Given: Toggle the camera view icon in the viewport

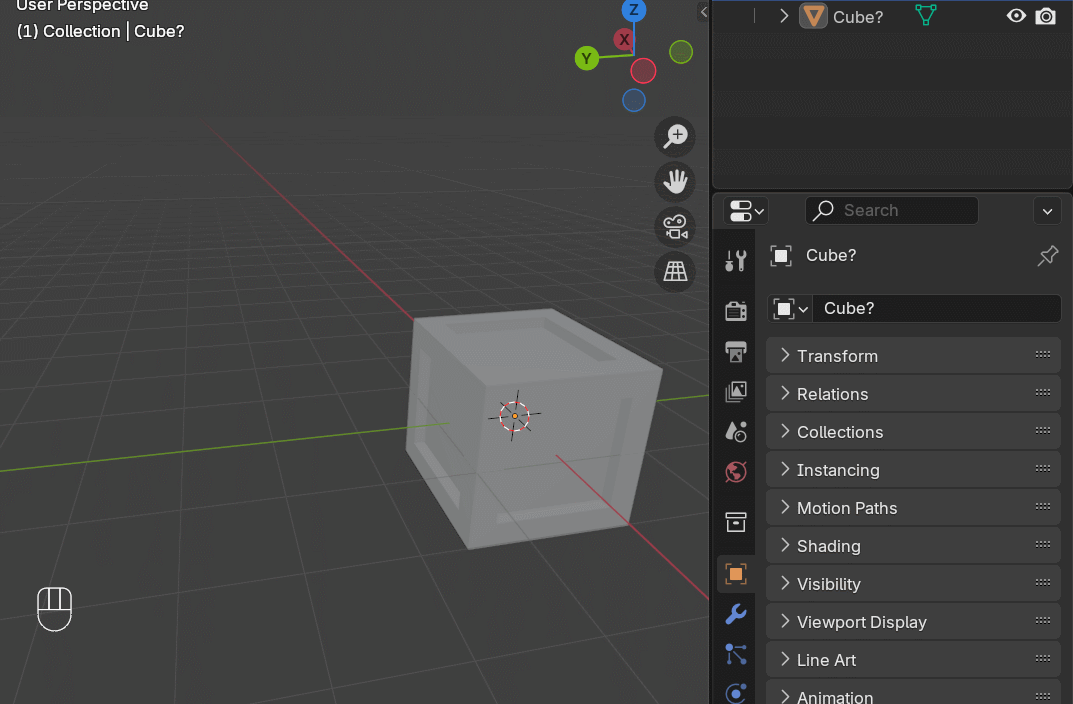Looking at the screenshot, I should [x=674, y=226].
